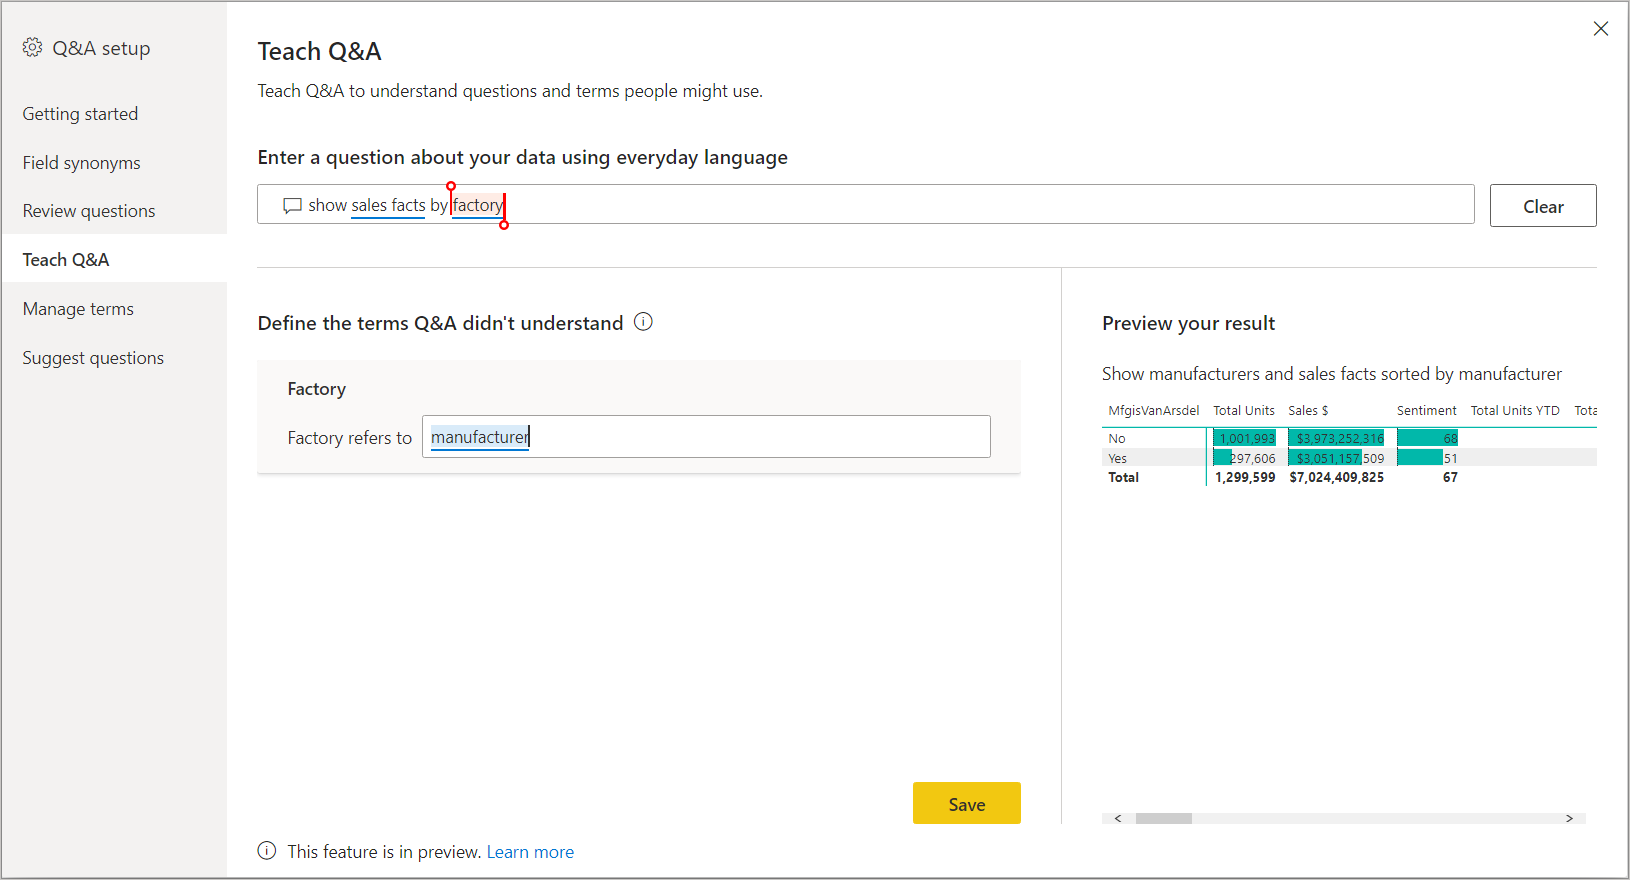Click the speech bubble icon in question box
This screenshot has width=1630, height=880.
point(292,206)
